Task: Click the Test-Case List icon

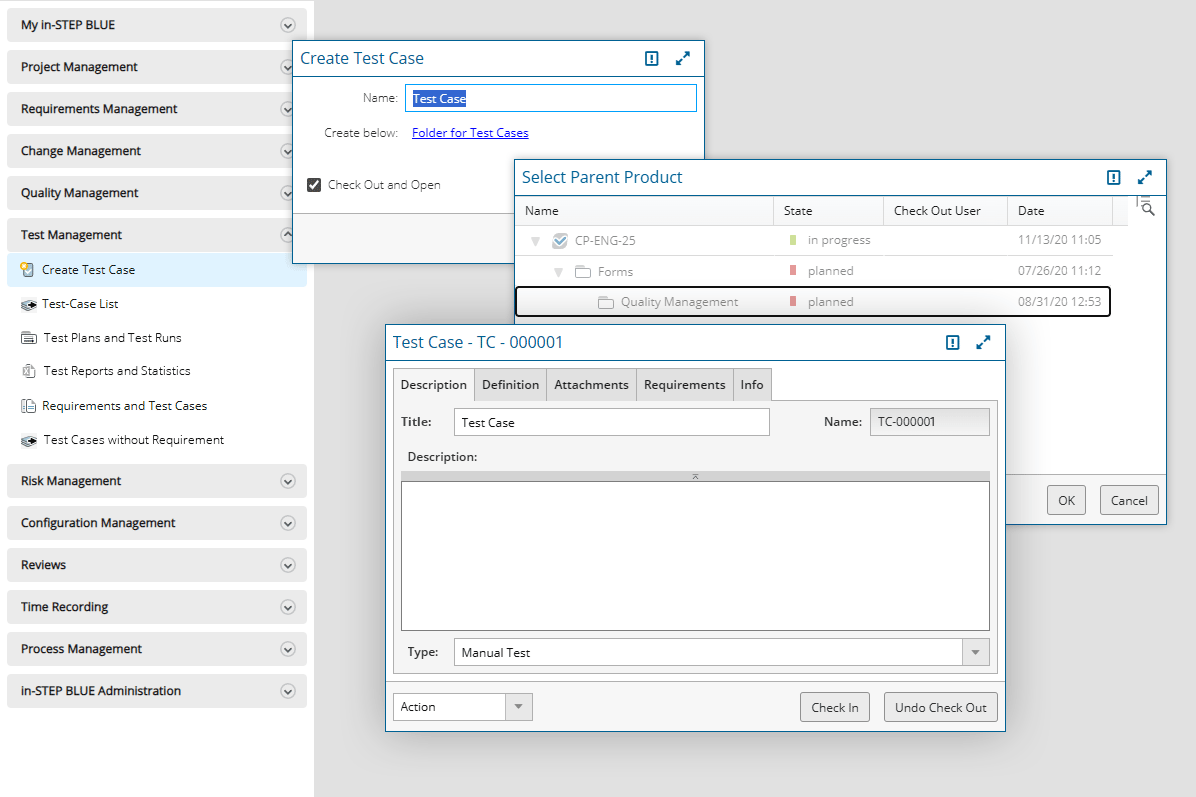Action: coord(28,304)
